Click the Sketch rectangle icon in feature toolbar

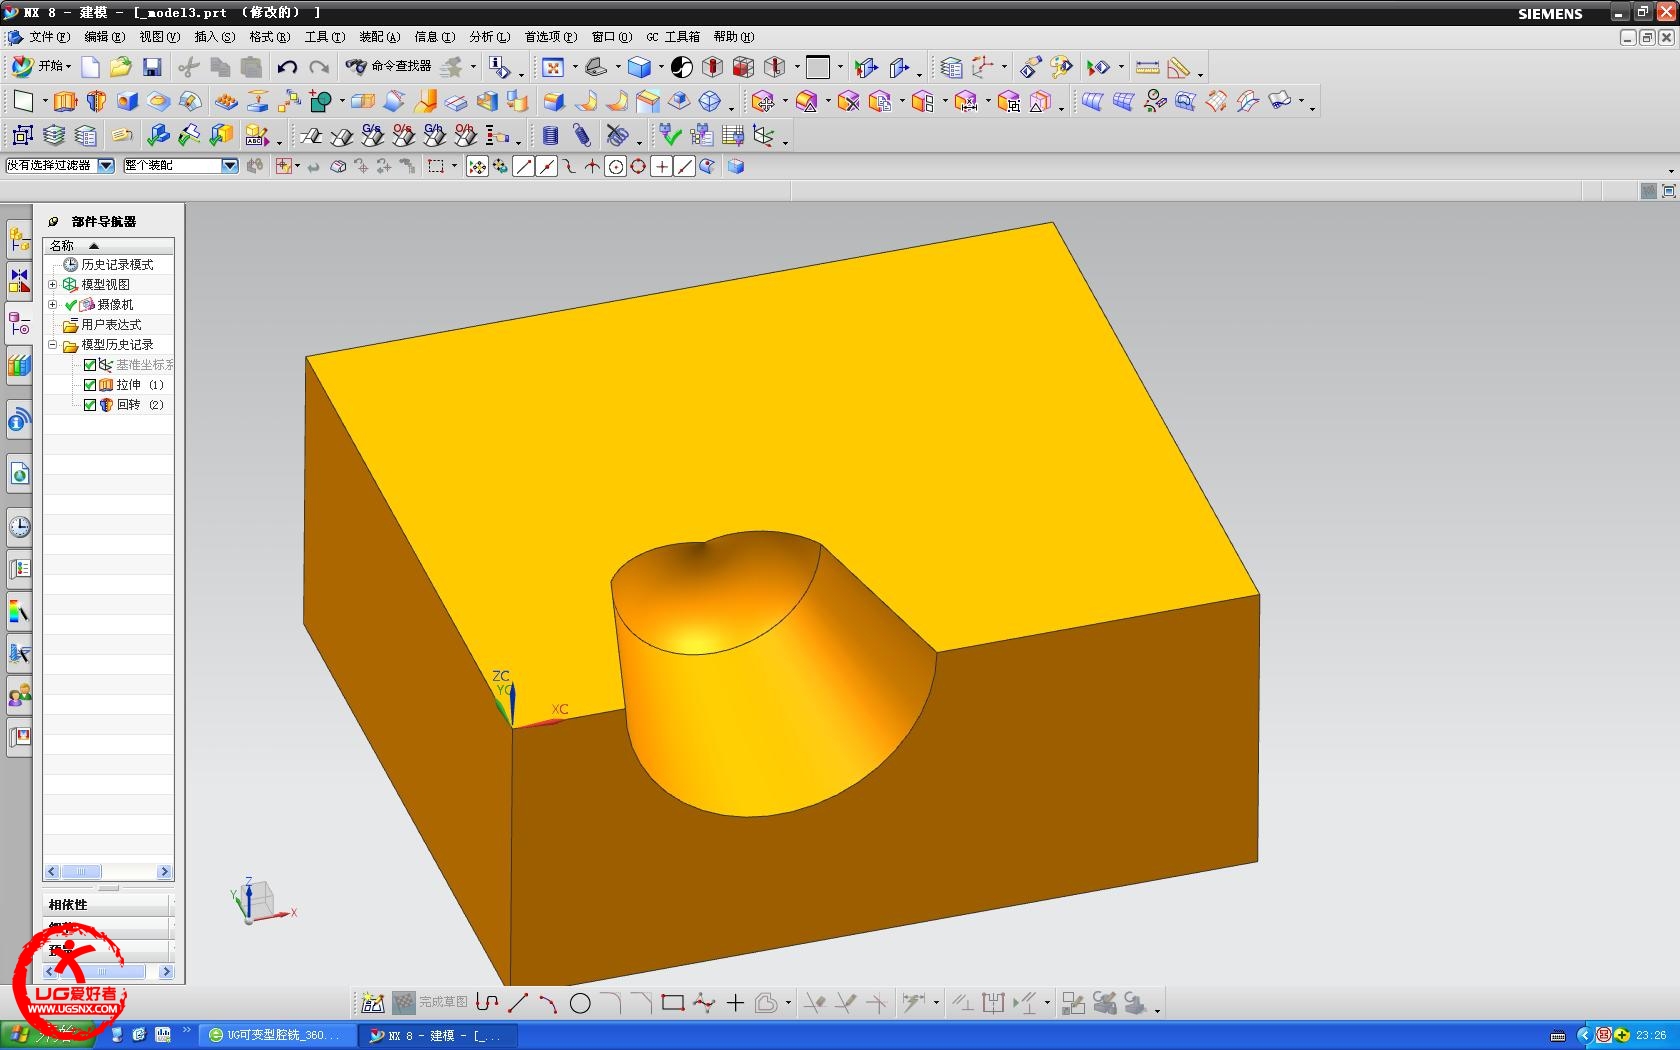coord(23,101)
